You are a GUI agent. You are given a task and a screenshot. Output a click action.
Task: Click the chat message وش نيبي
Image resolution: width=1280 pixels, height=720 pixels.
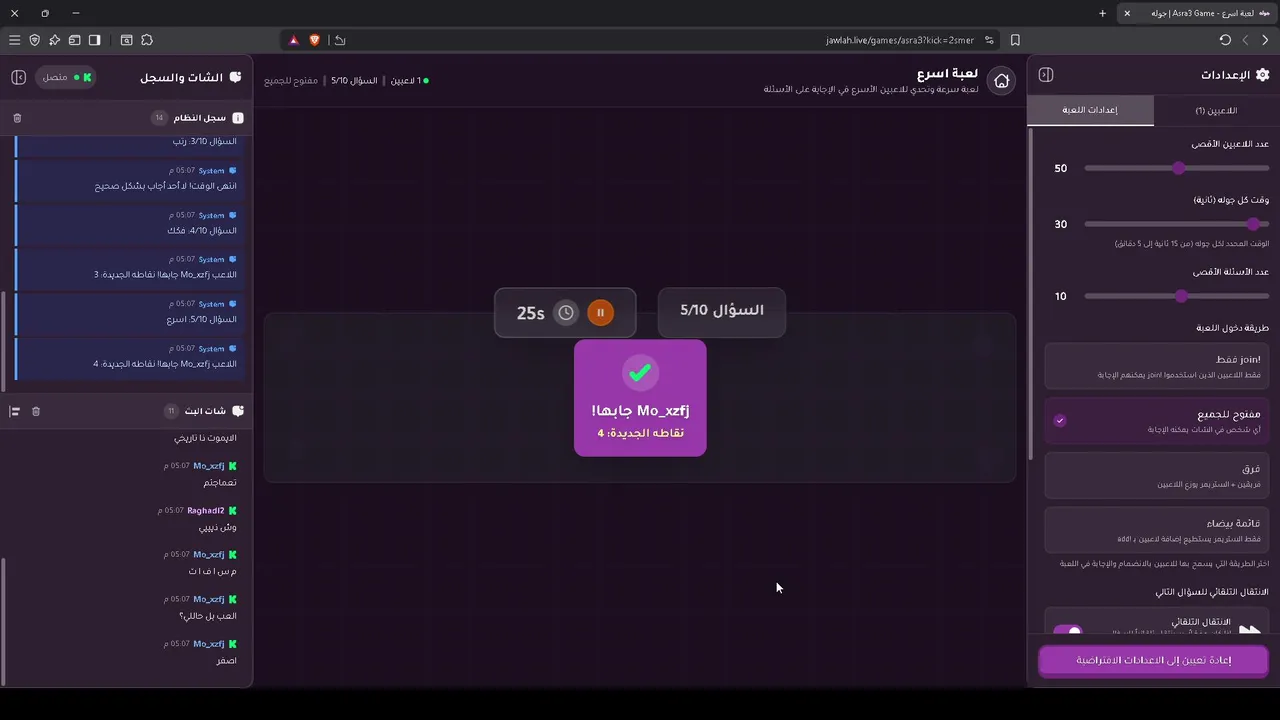(x=217, y=527)
